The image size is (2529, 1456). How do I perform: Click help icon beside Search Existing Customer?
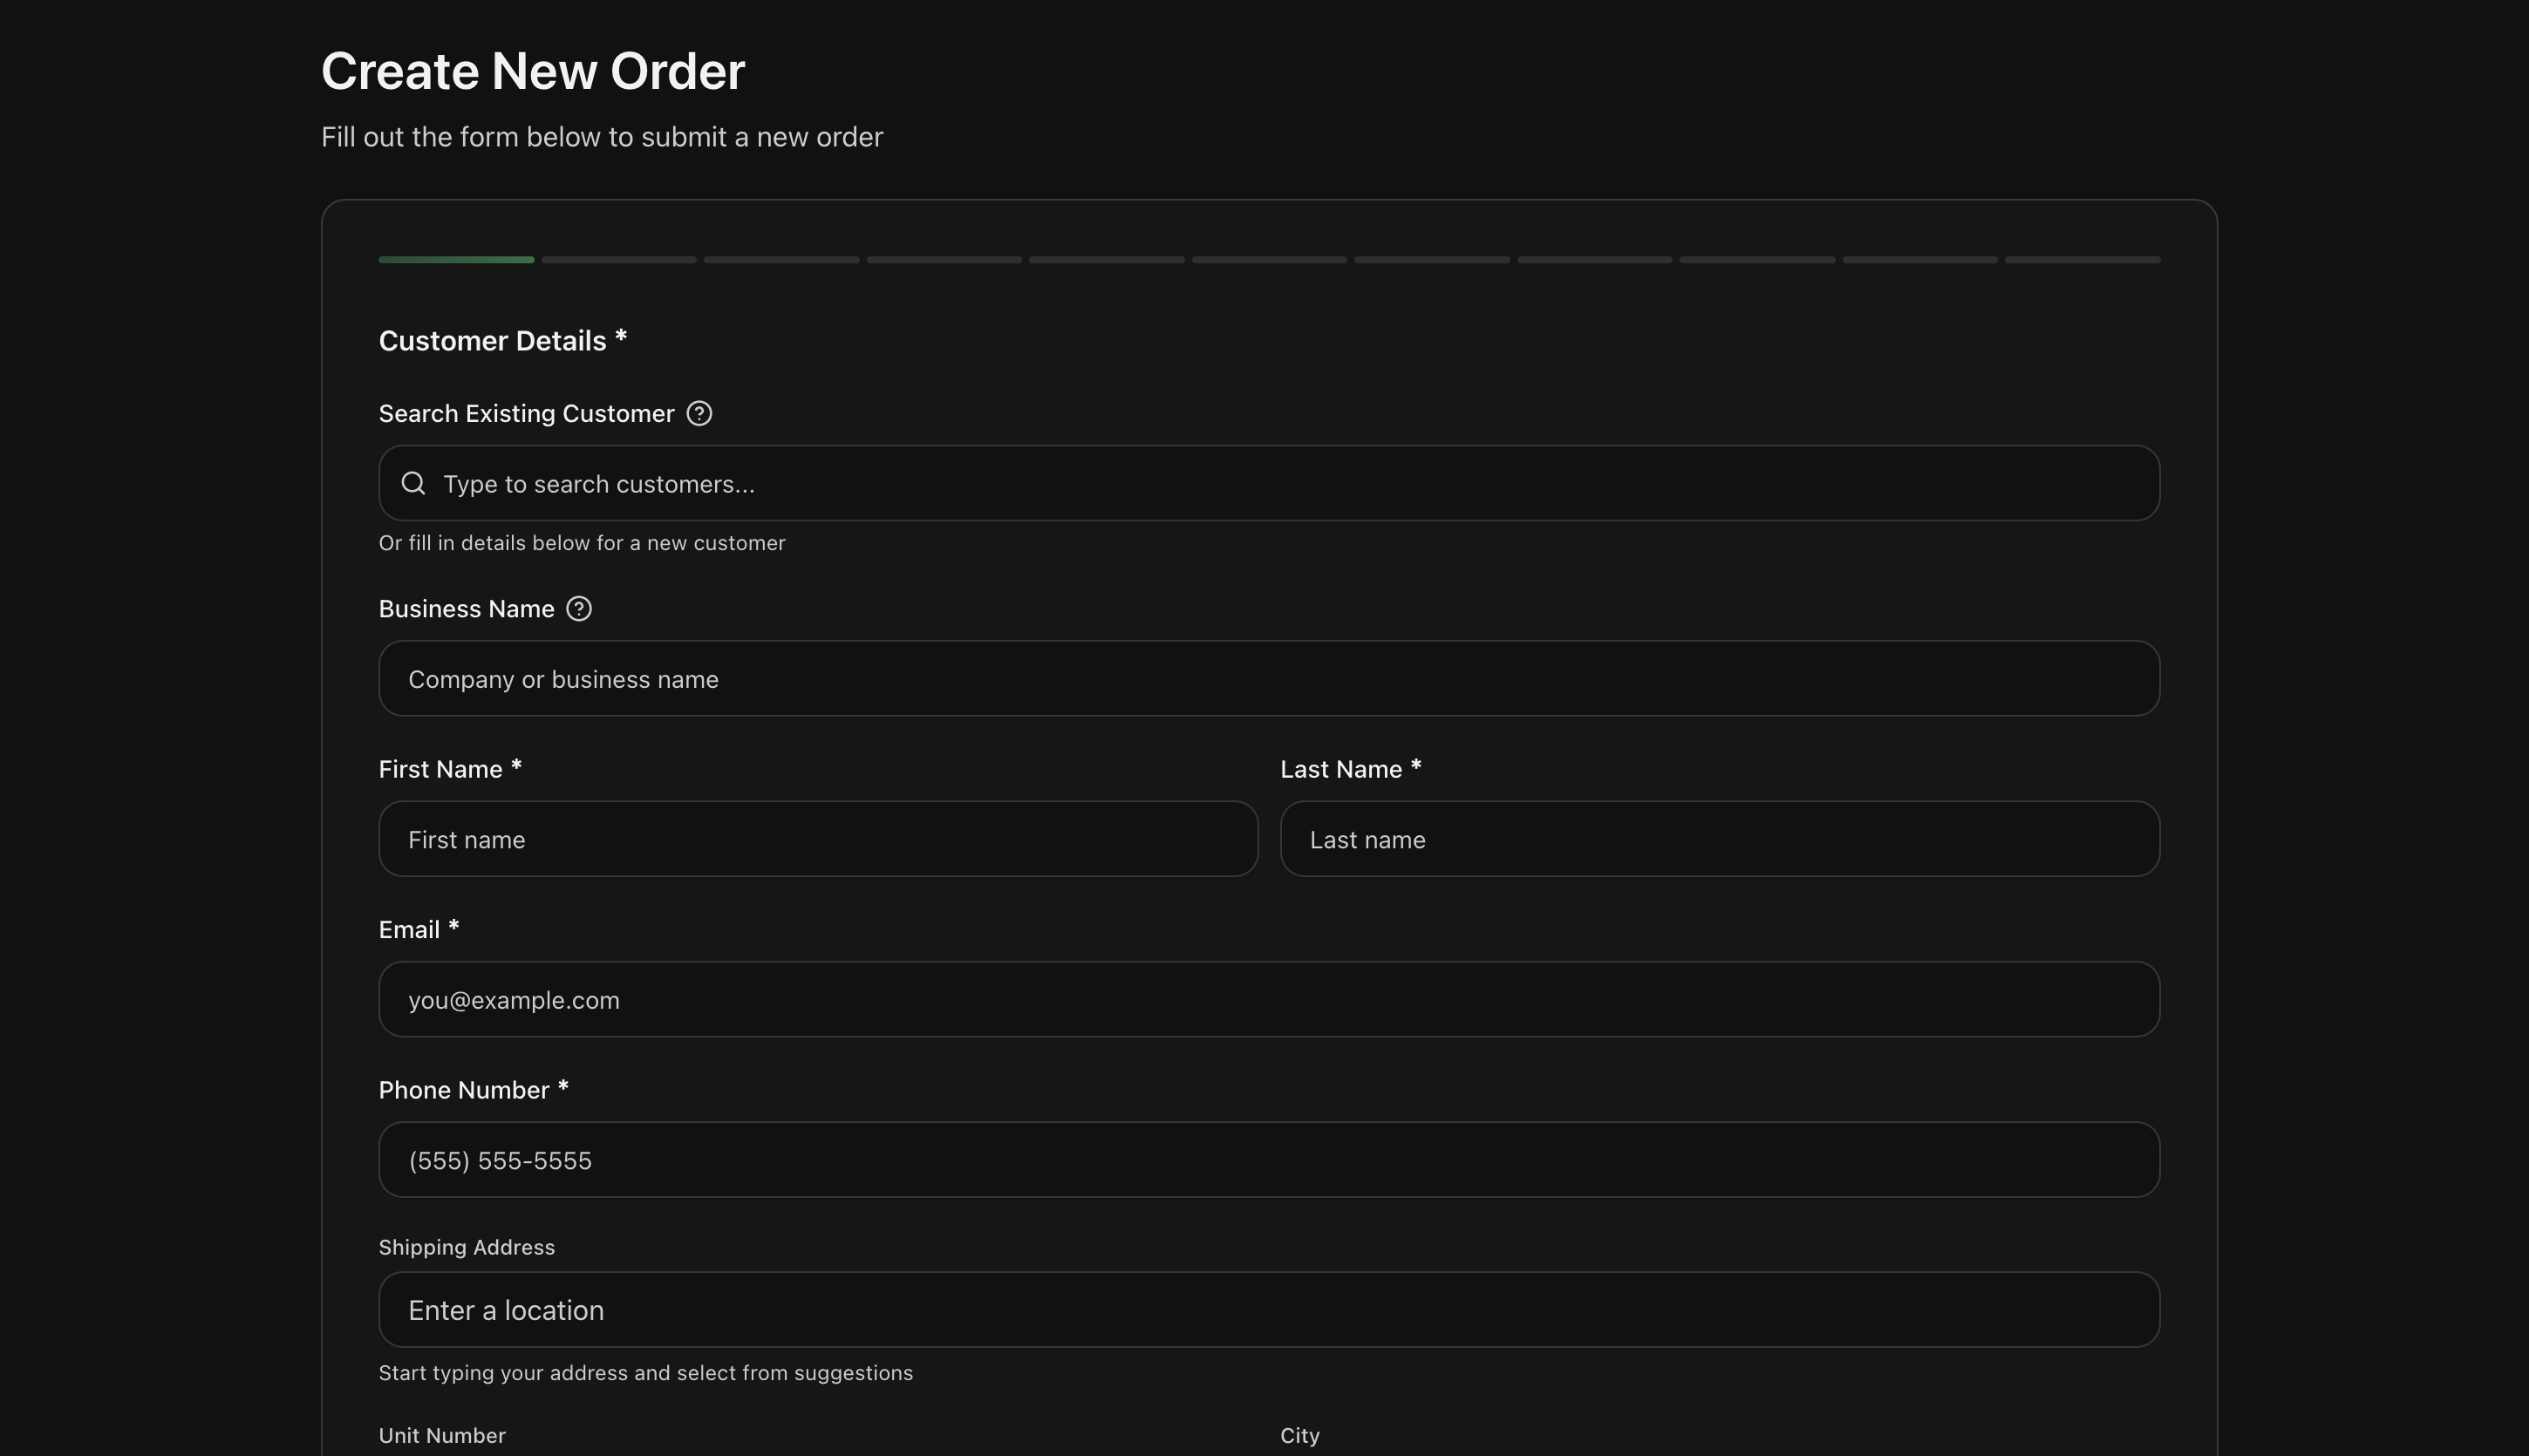click(x=699, y=413)
